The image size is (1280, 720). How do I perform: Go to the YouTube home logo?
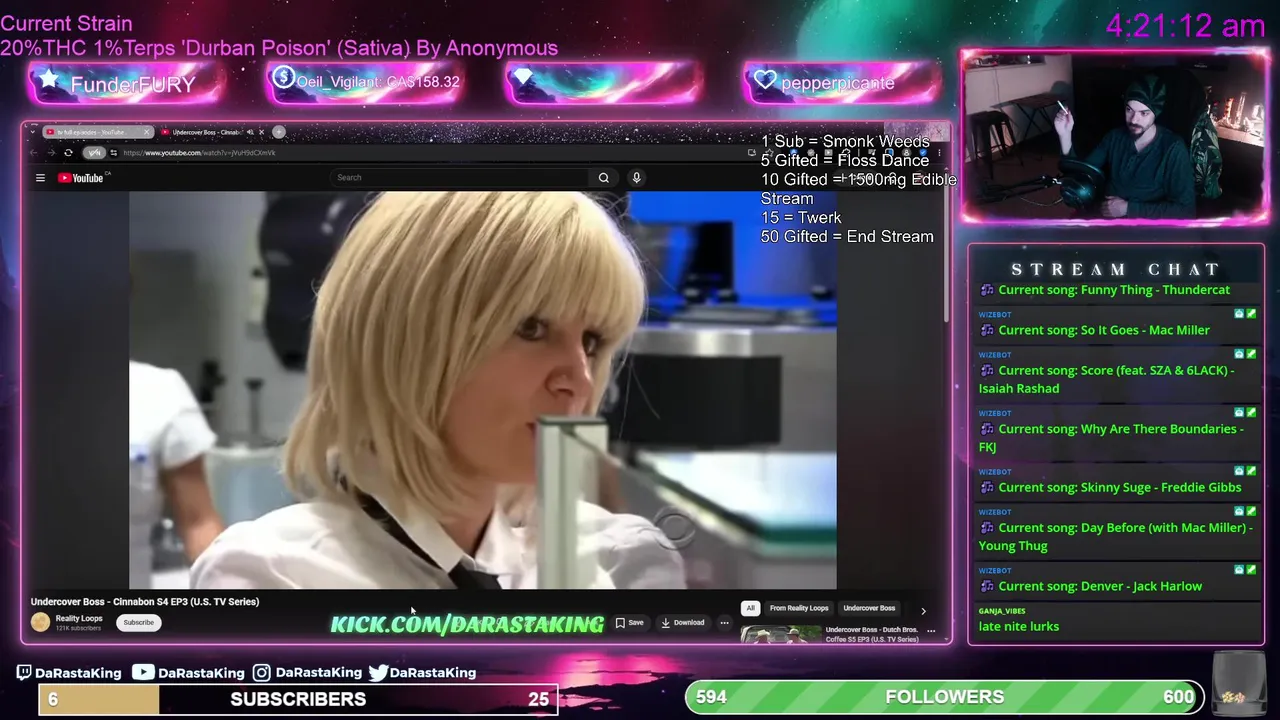(81, 178)
